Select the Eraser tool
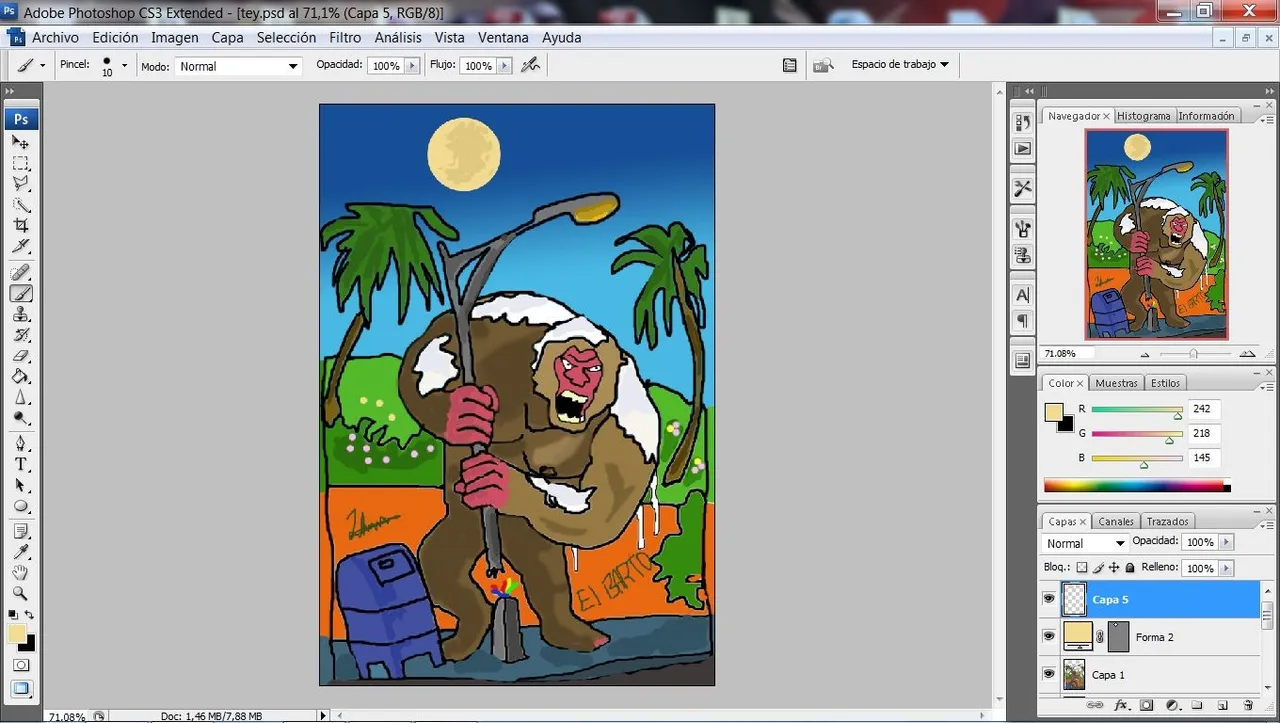Screen dimensions: 1280x723 coord(21,356)
